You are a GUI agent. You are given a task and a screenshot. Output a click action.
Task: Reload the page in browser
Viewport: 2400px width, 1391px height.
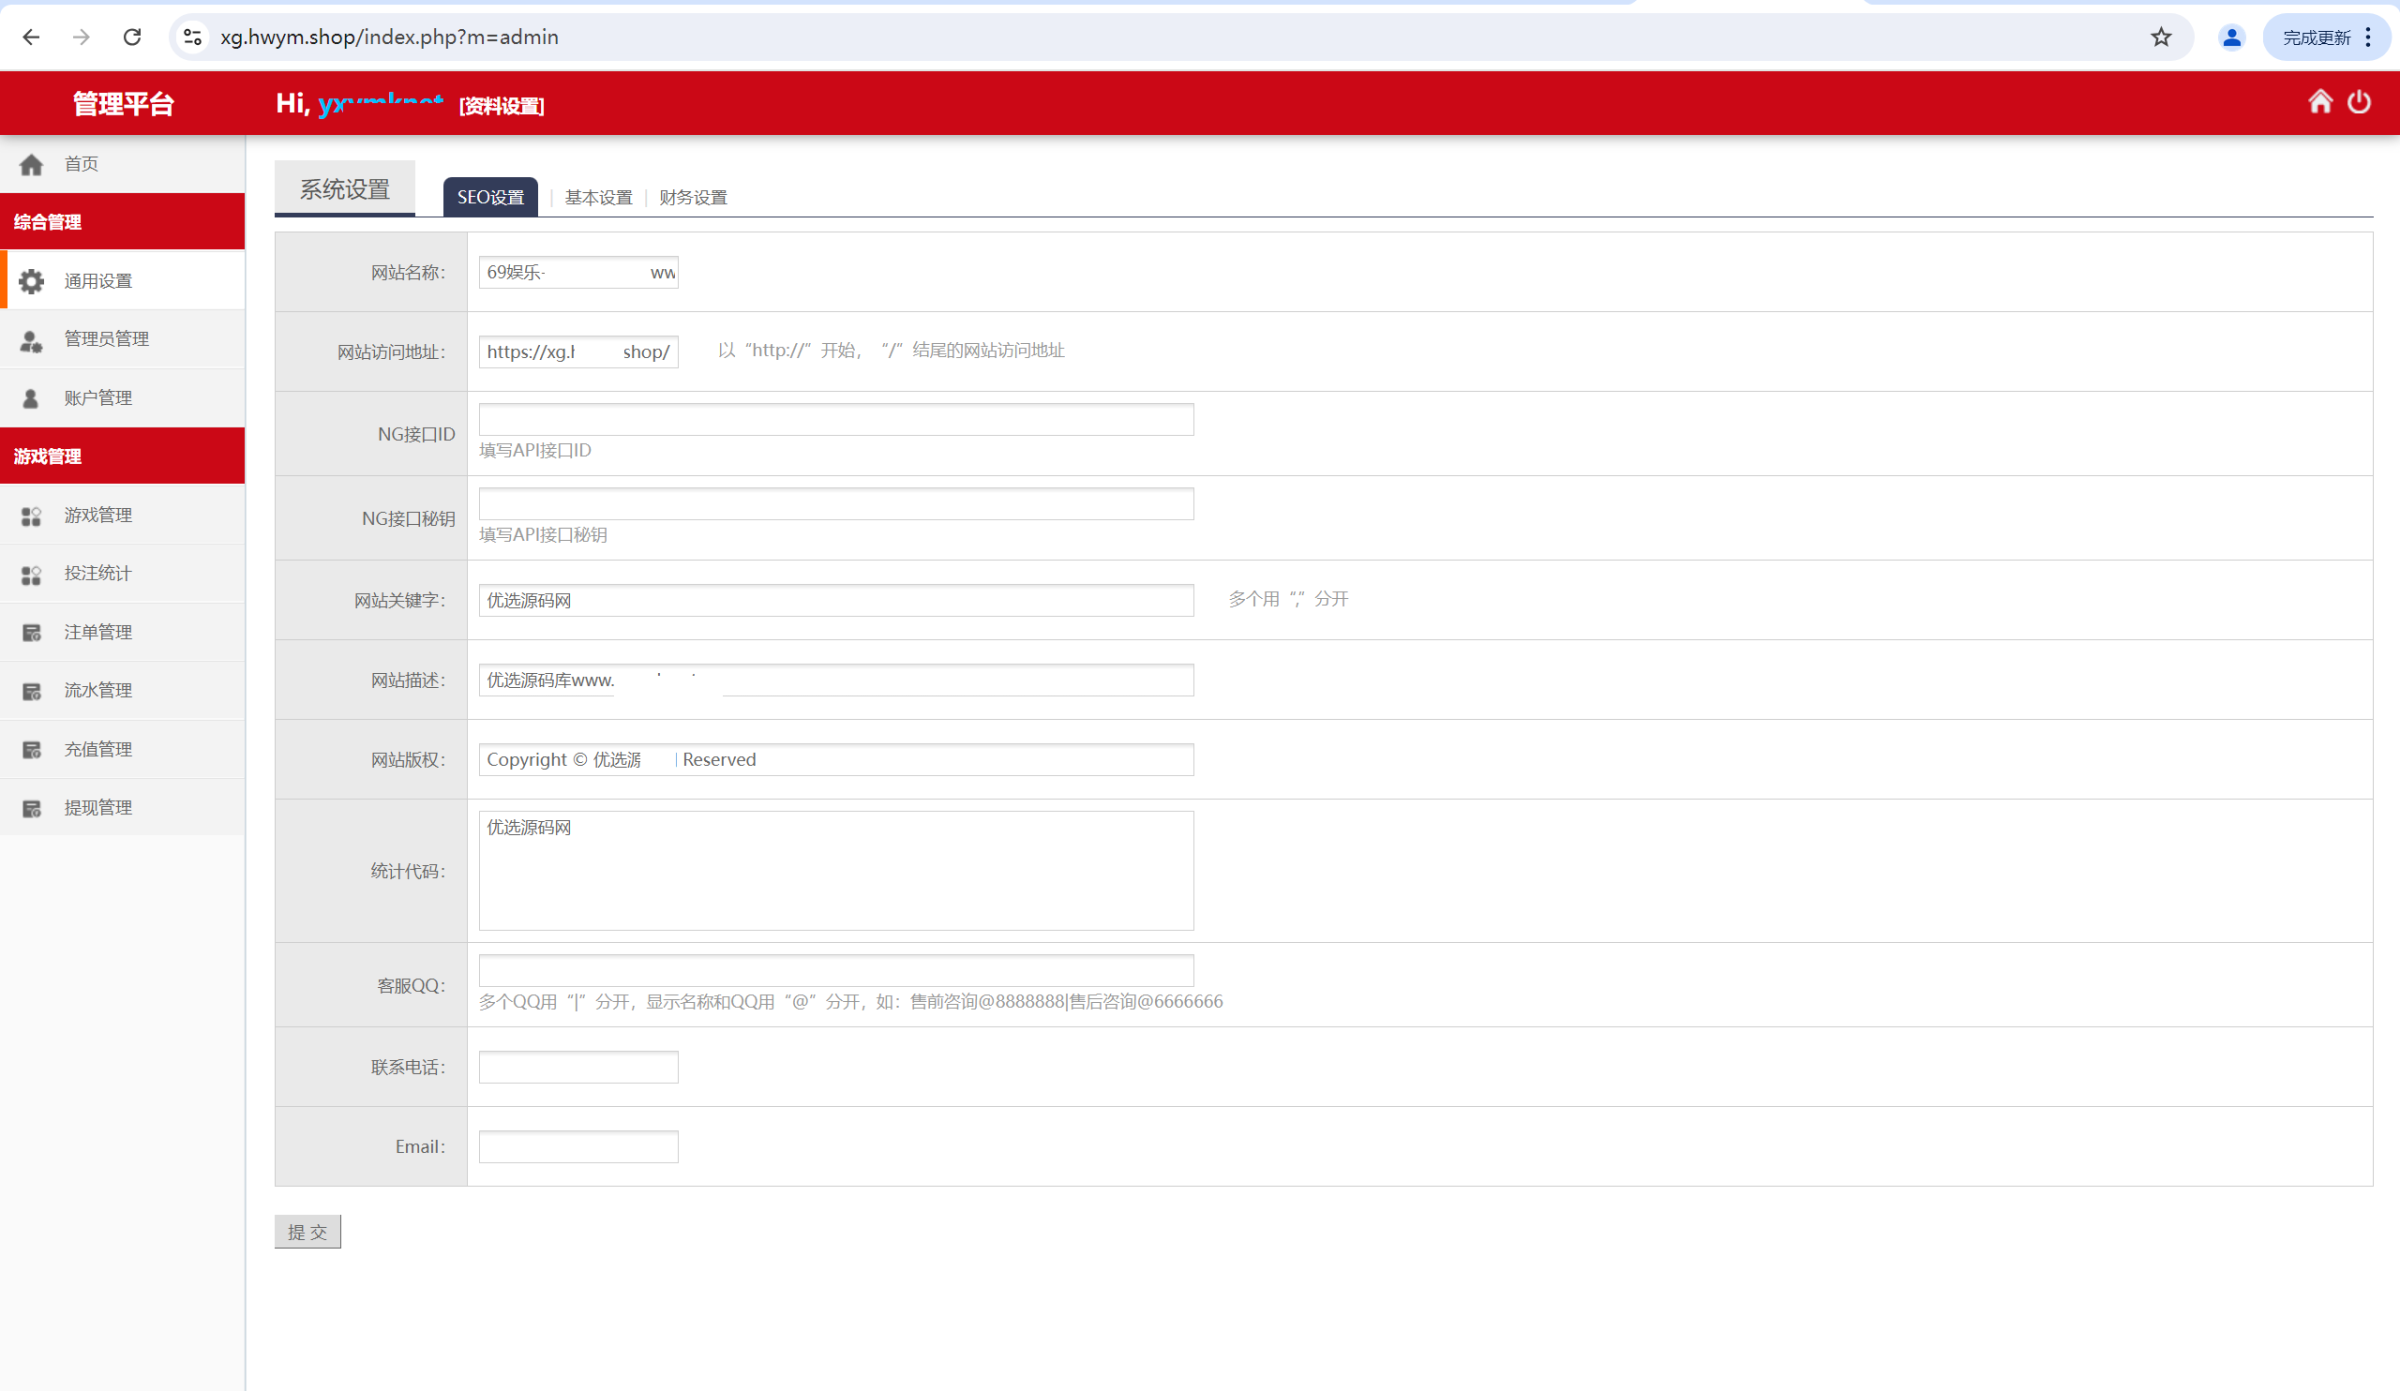point(132,37)
